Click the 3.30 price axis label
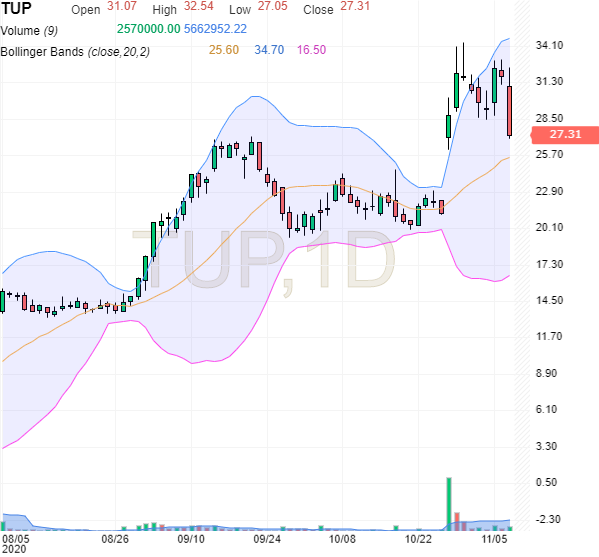The width and height of the screenshot is (599, 557). (x=546, y=446)
